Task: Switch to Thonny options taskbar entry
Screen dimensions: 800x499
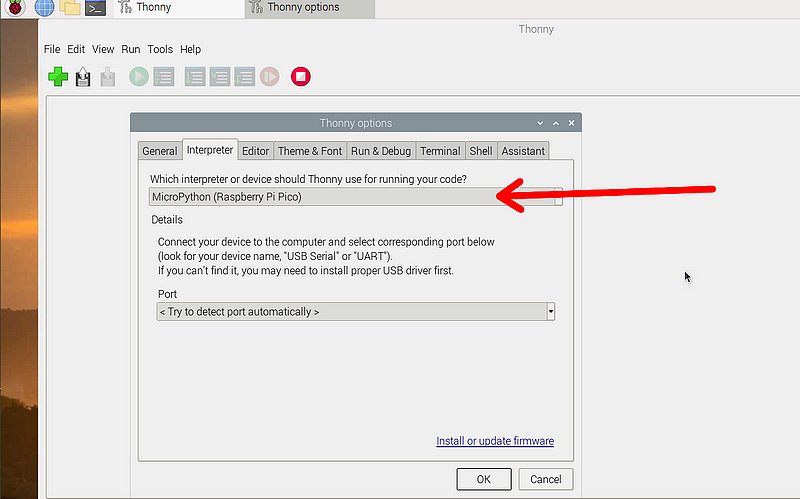Action: click(x=310, y=8)
